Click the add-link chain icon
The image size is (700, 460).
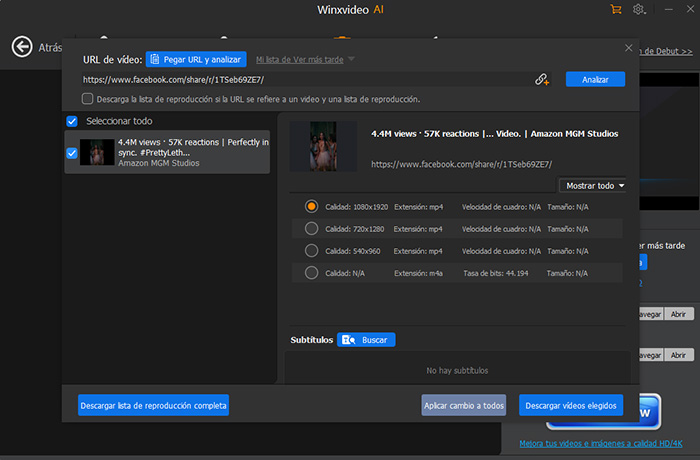click(542, 79)
